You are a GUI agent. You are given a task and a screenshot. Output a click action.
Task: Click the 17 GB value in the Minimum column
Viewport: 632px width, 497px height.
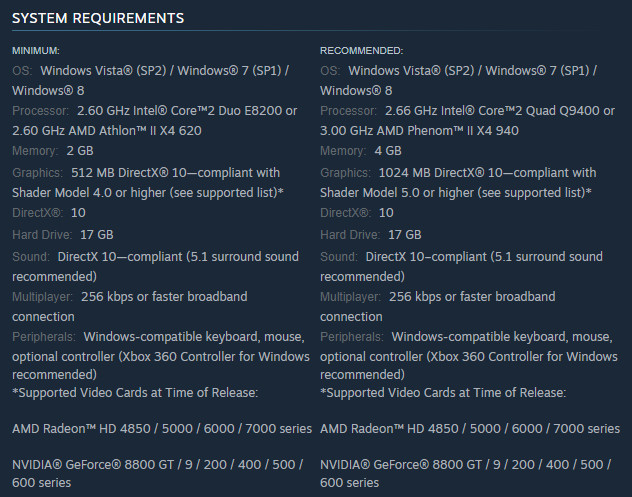pos(97,235)
